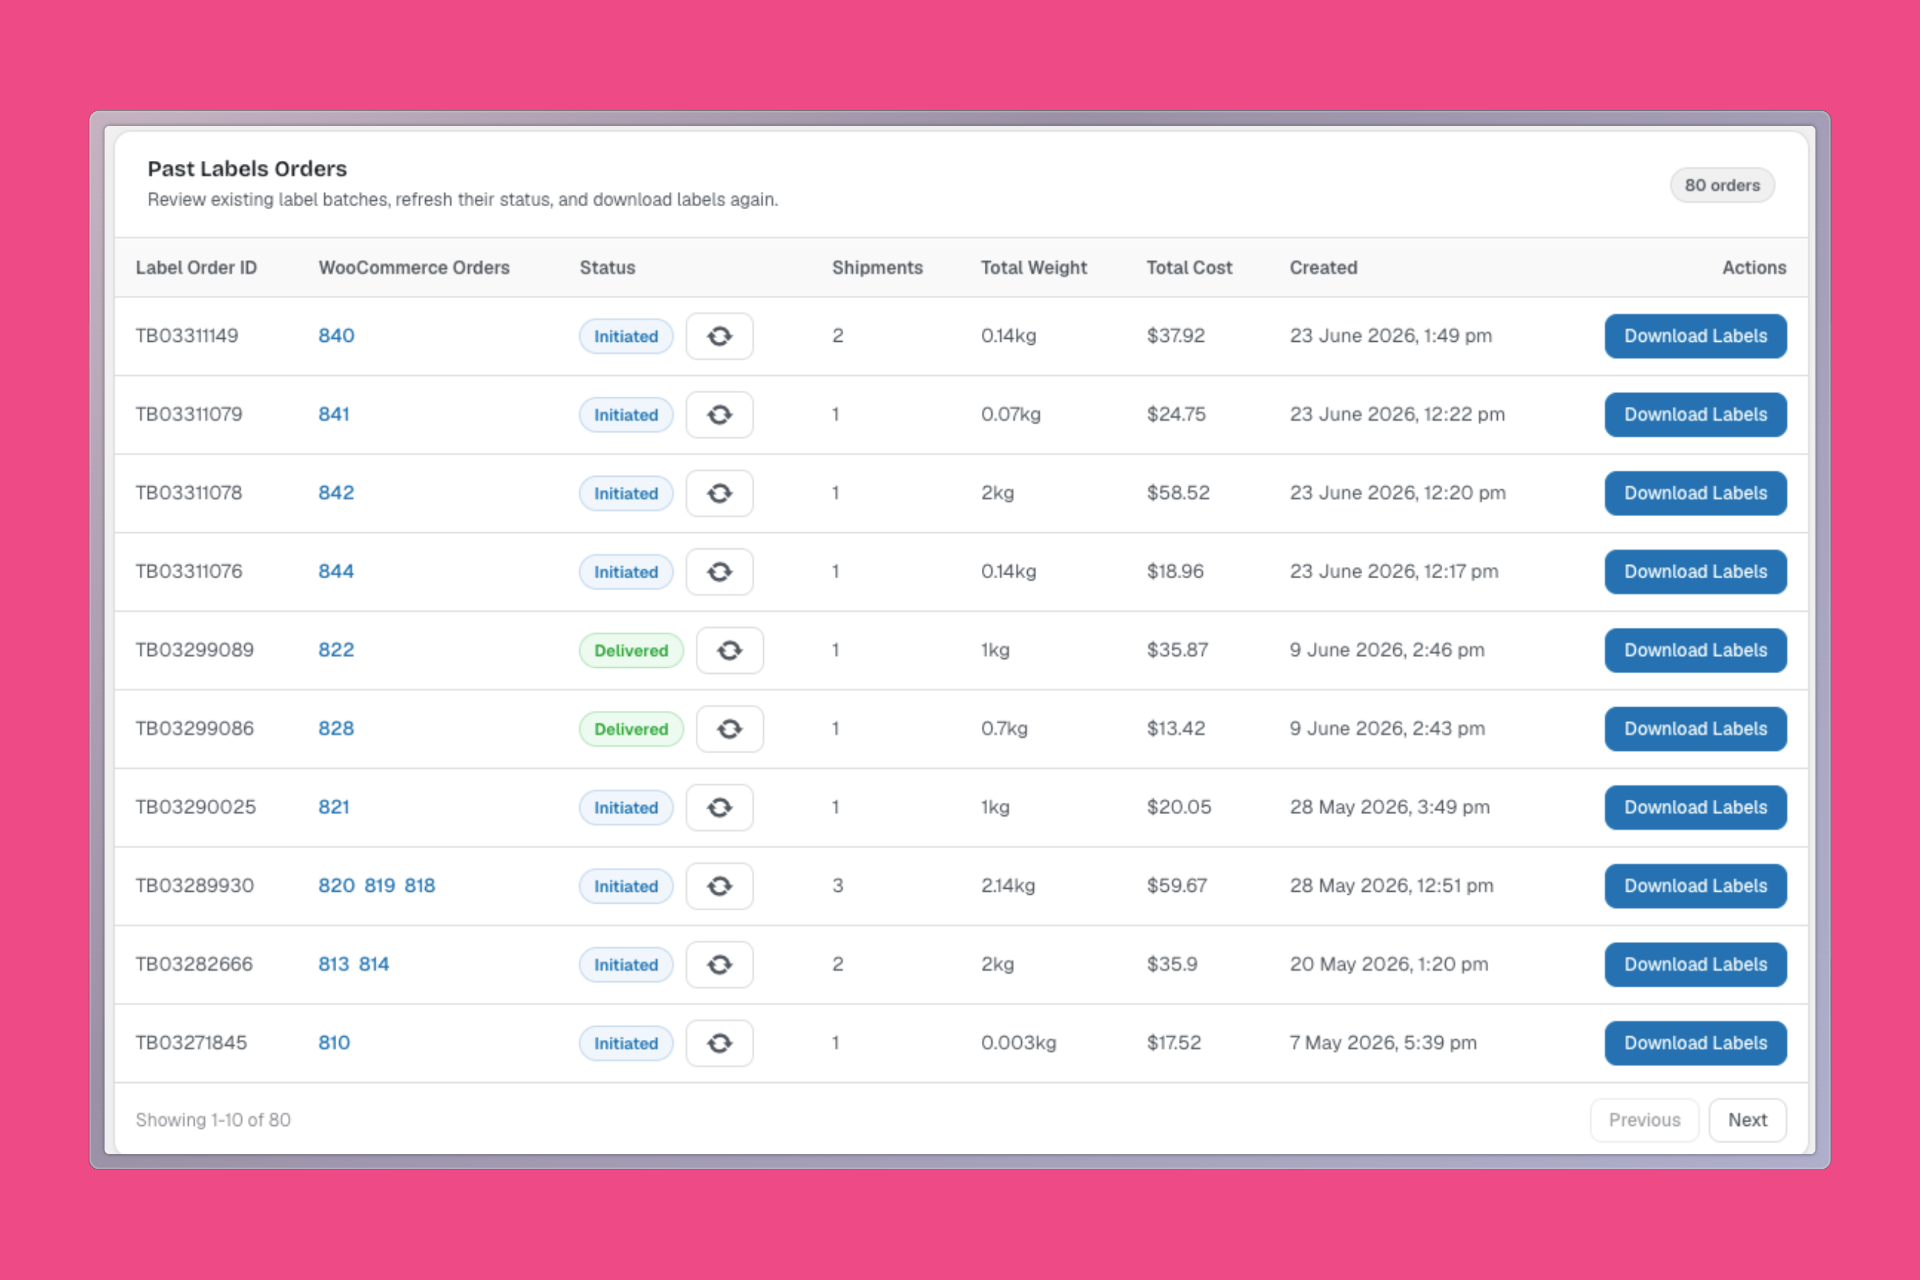Download labels for $59.67 order batch
The image size is (1920, 1280).
point(1695,886)
